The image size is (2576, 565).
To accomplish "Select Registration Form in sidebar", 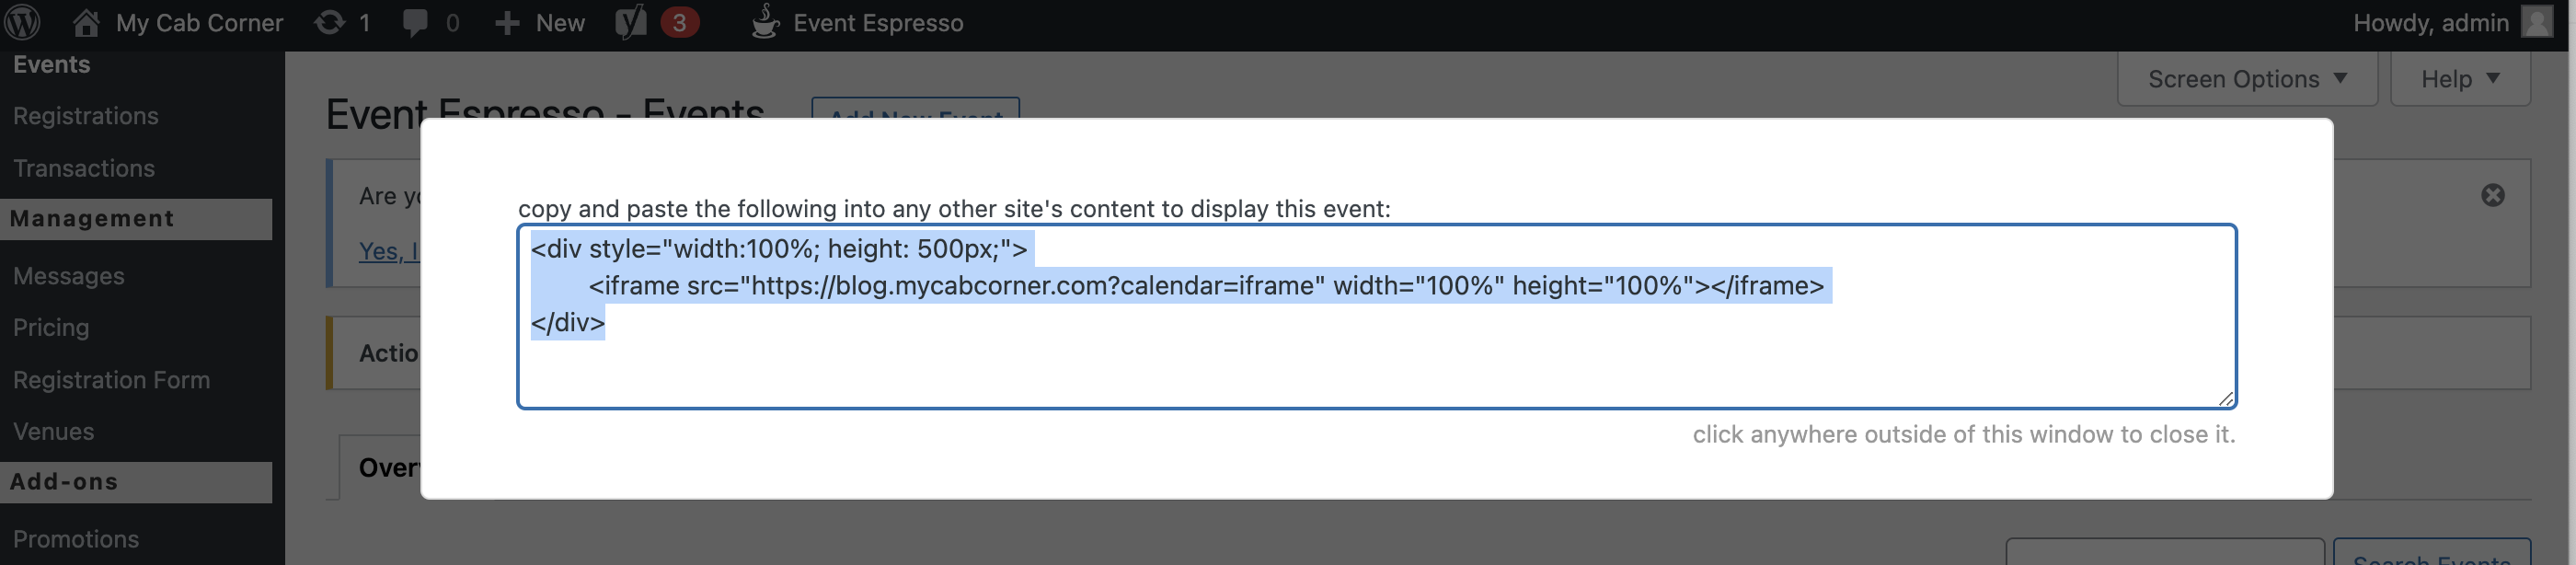I will [x=111, y=380].
